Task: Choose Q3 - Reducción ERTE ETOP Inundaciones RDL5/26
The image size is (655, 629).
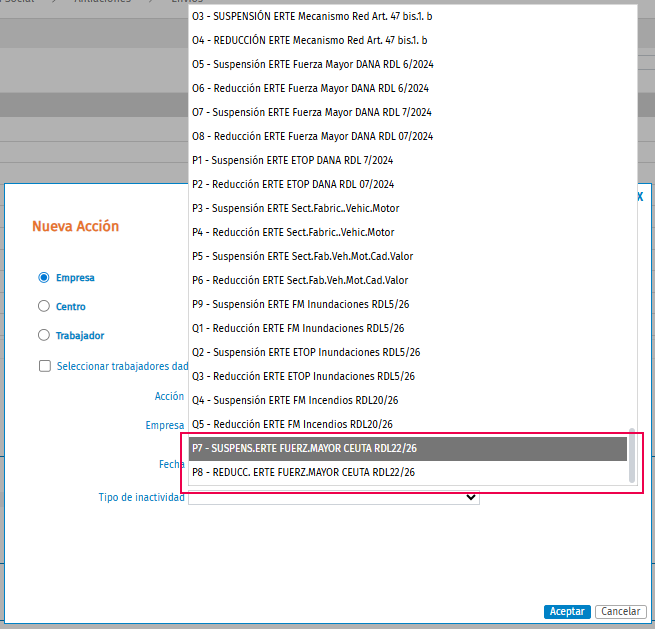Action: (x=408, y=377)
